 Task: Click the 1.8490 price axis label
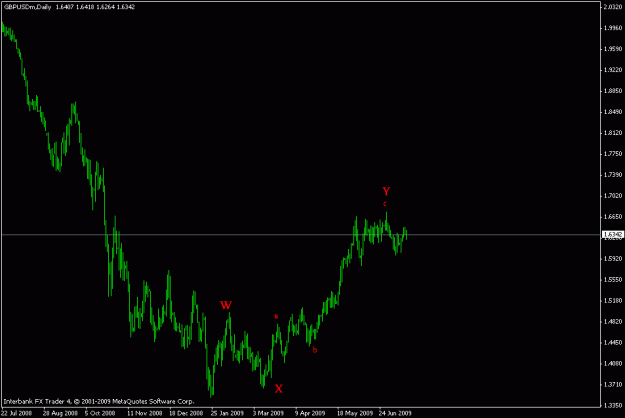[x=613, y=112]
